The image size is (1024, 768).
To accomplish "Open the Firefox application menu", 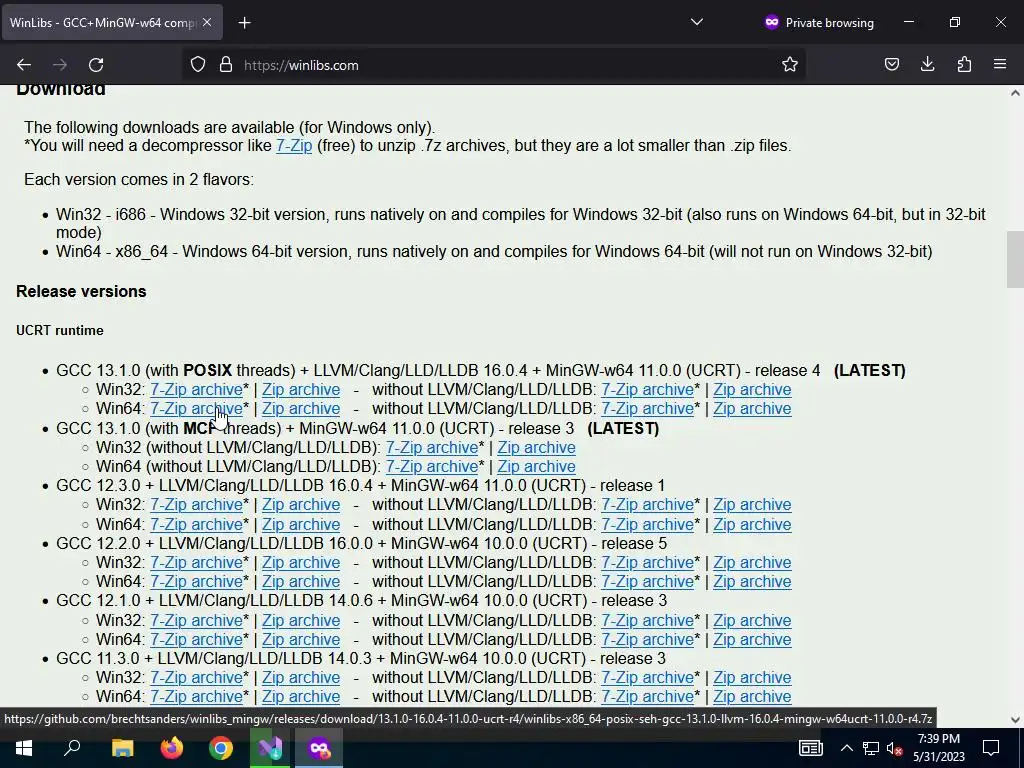I will pyautogui.click(x=1000, y=64).
